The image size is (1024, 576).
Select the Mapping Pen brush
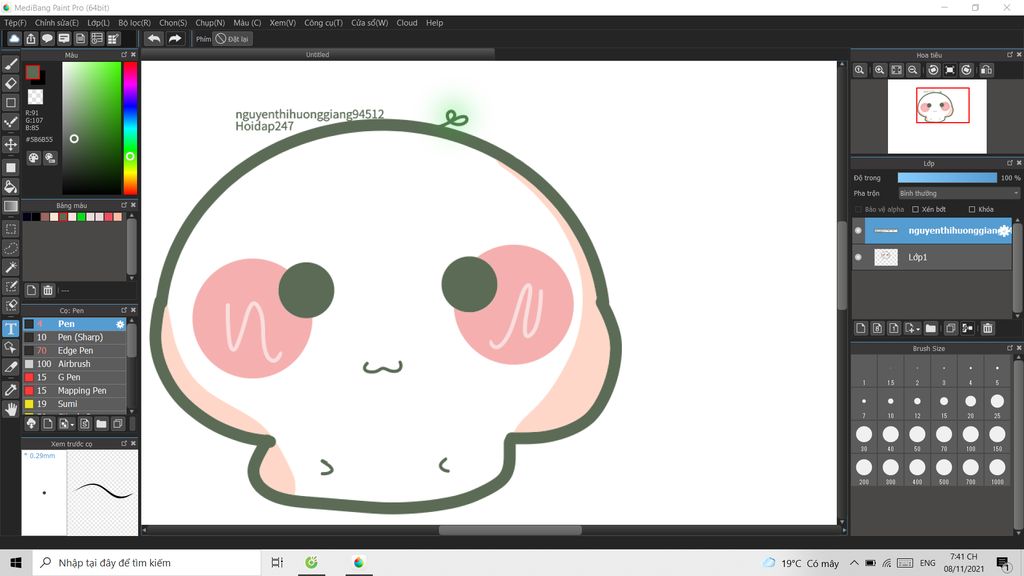(74, 391)
